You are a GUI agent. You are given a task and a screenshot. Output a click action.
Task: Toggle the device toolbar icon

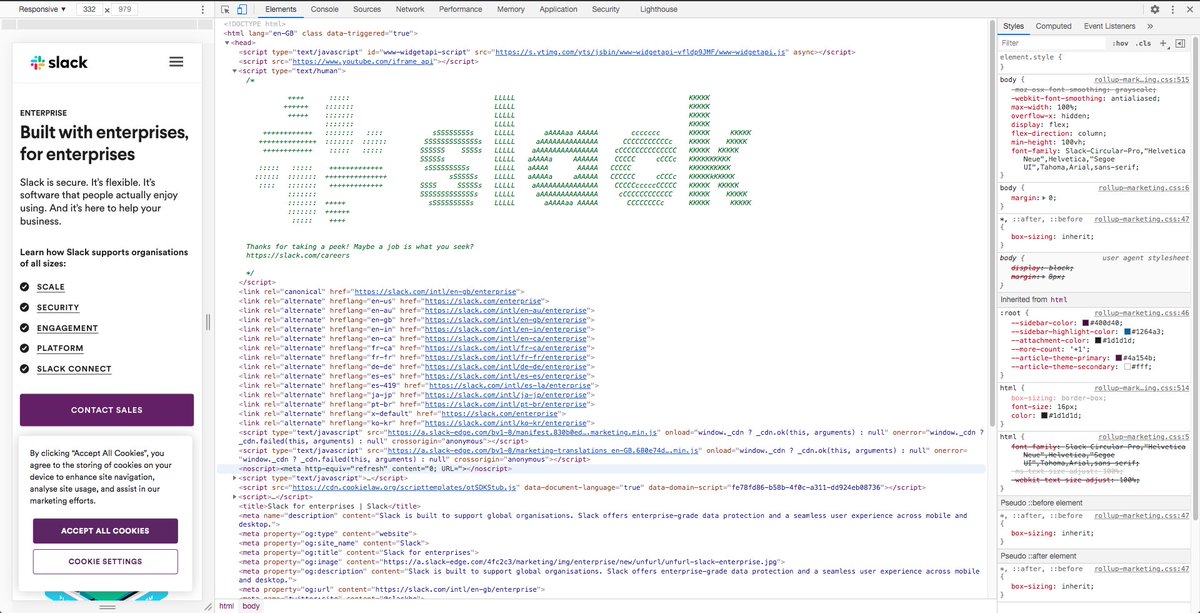pos(242,9)
